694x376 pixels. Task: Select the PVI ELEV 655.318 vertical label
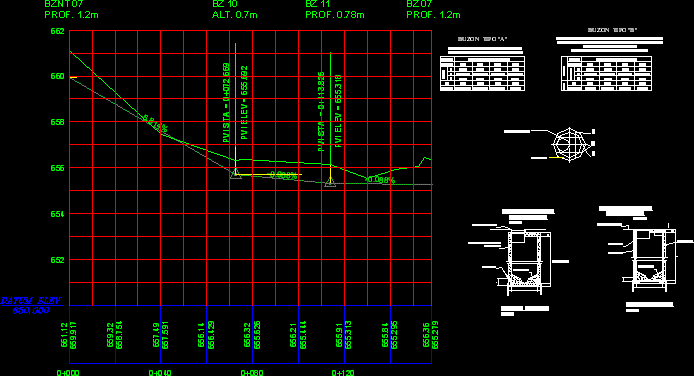pyautogui.click(x=338, y=111)
